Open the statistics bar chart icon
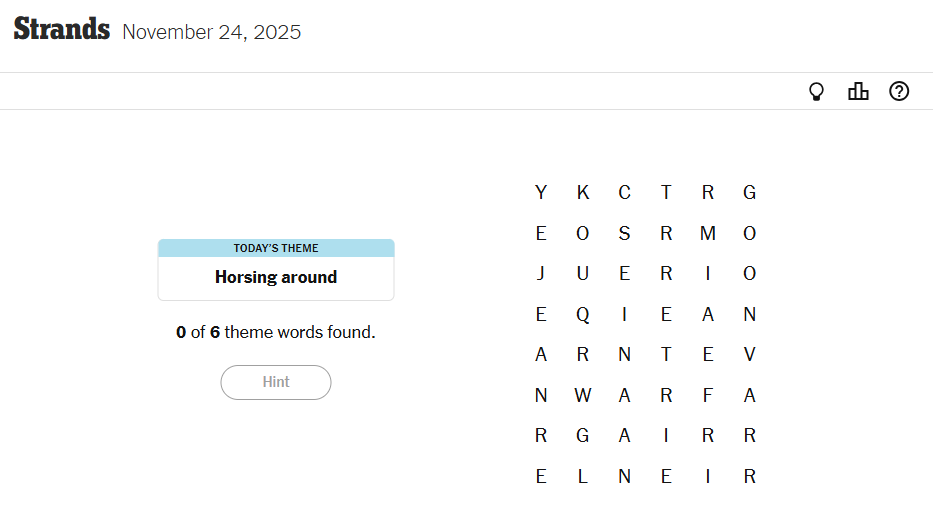 coord(858,92)
